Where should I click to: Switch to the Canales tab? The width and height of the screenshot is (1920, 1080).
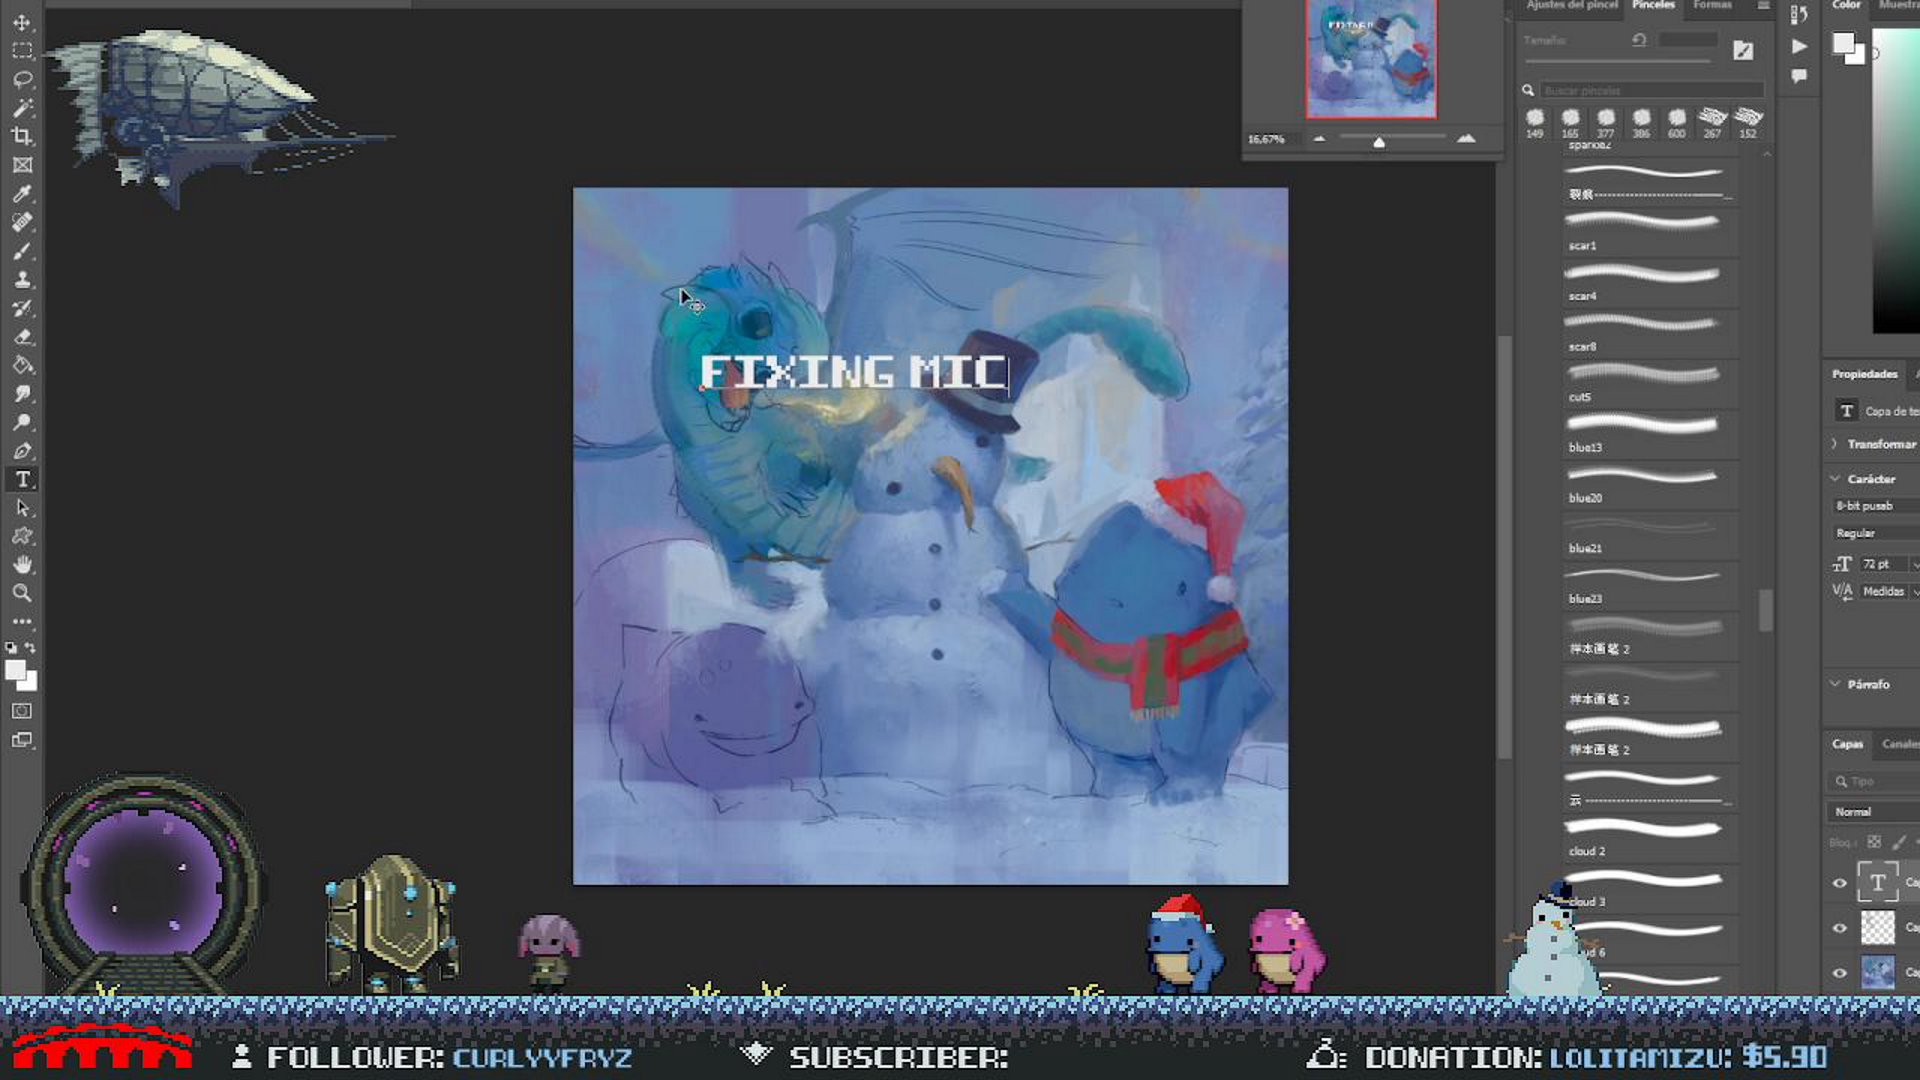pyautogui.click(x=1900, y=744)
